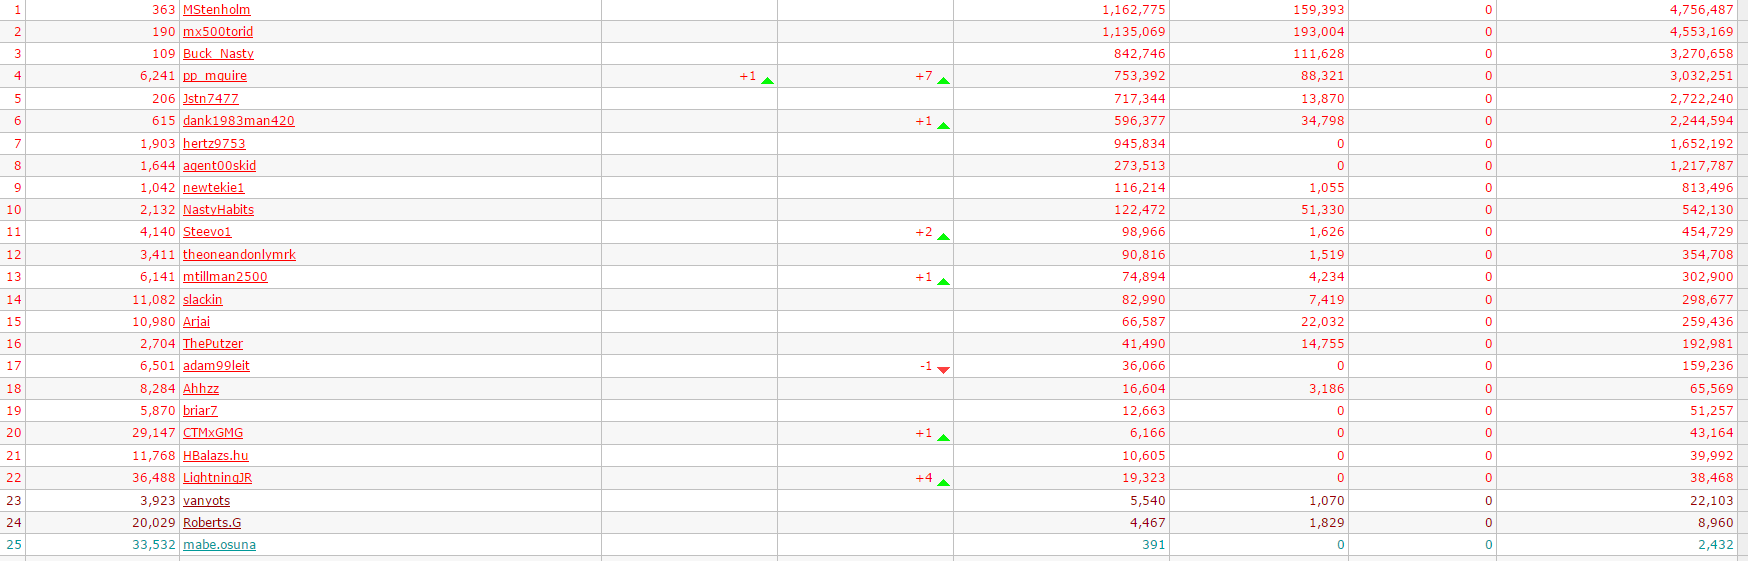The width and height of the screenshot is (1748, 561).
Task: Select total 8,960 in Roberts.G row
Action: 1715,523
